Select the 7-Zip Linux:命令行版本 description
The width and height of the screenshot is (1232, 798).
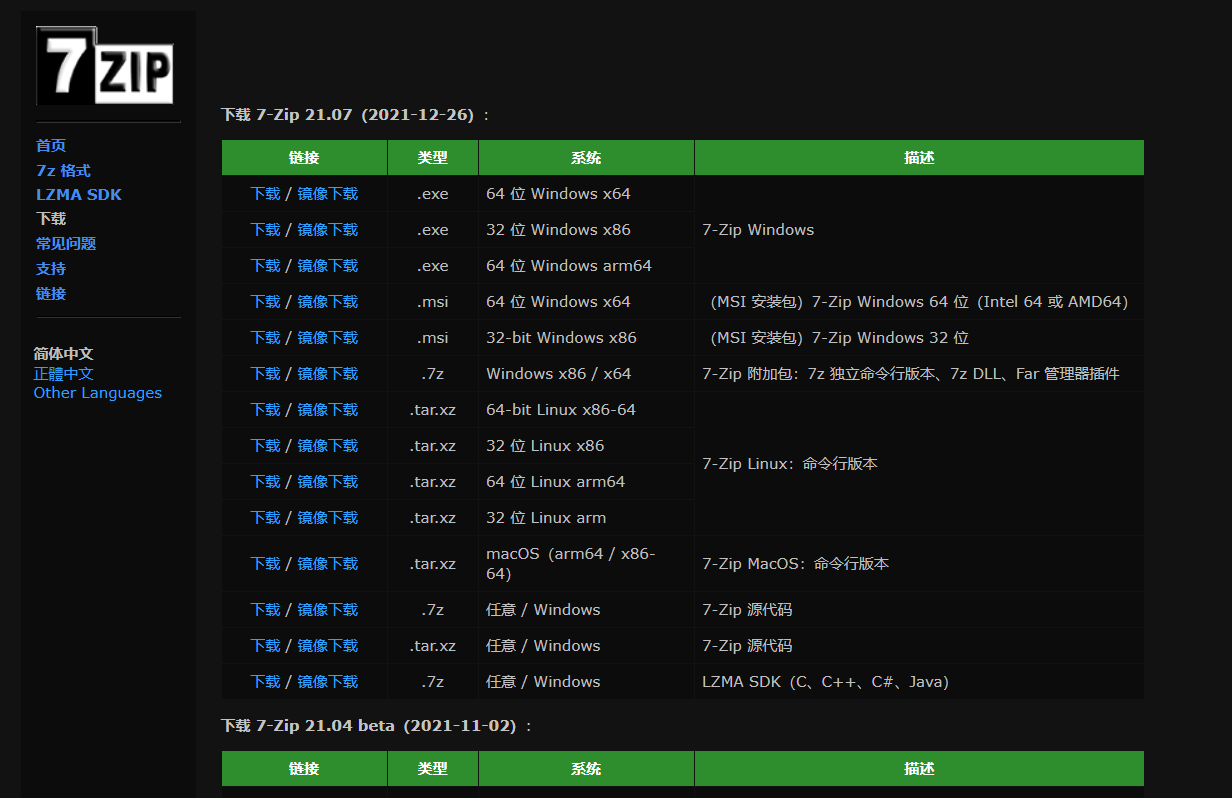790,464
